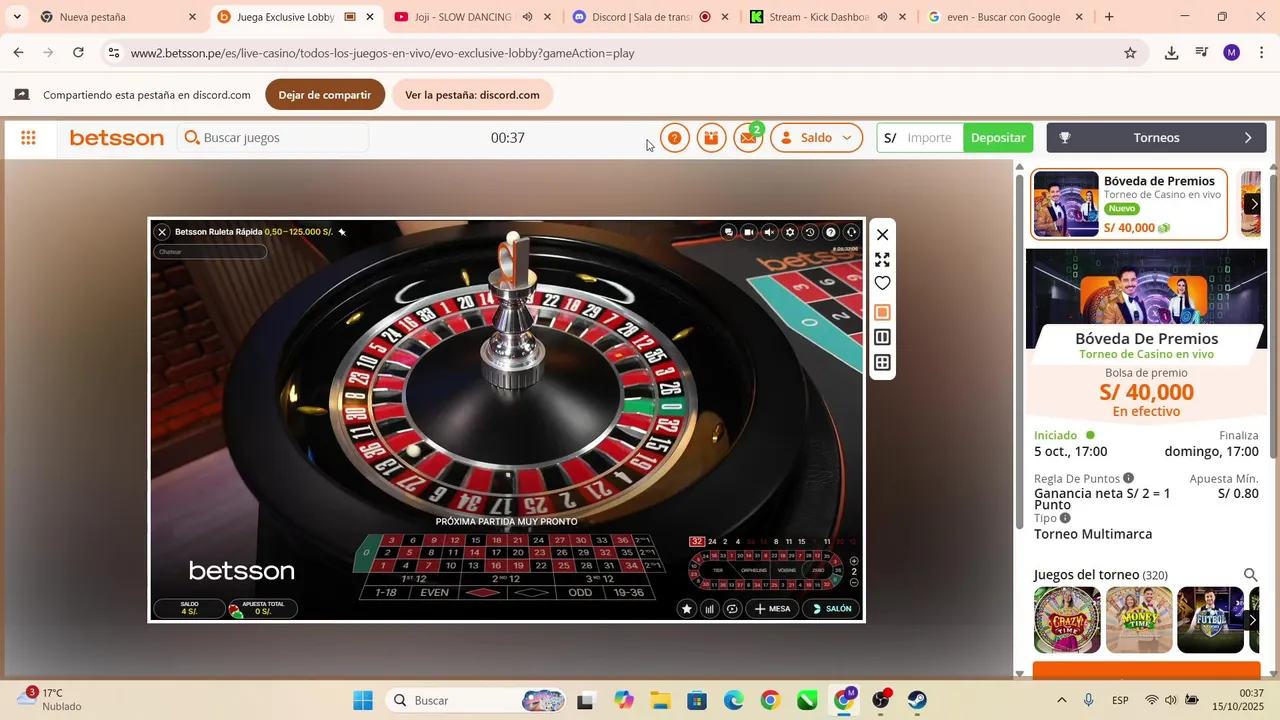Select two-game split view layout
The height and width of the screenshot is (720, 1280).
coord(882,337)
